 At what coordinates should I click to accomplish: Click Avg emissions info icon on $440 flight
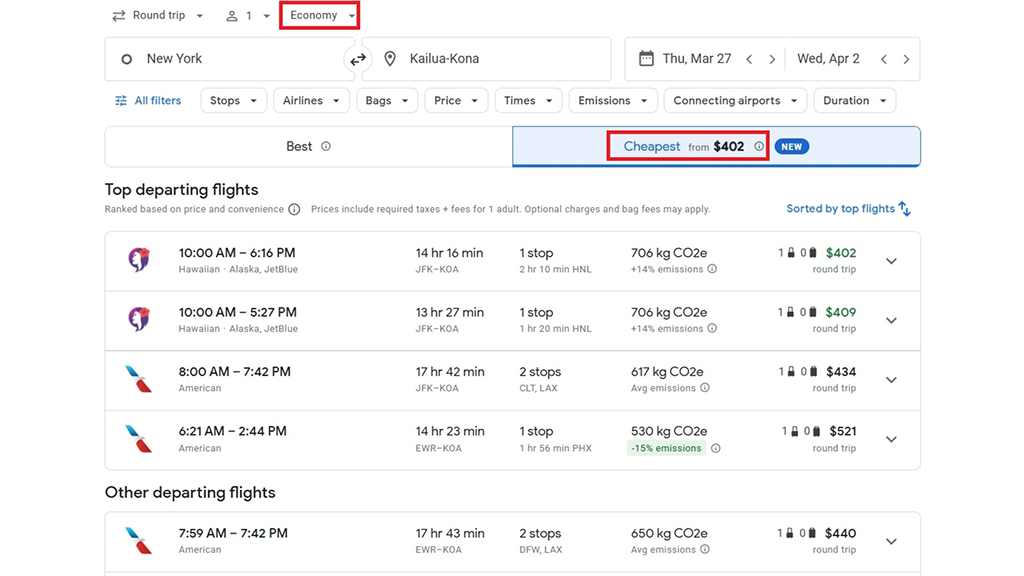tap(705, 549)
